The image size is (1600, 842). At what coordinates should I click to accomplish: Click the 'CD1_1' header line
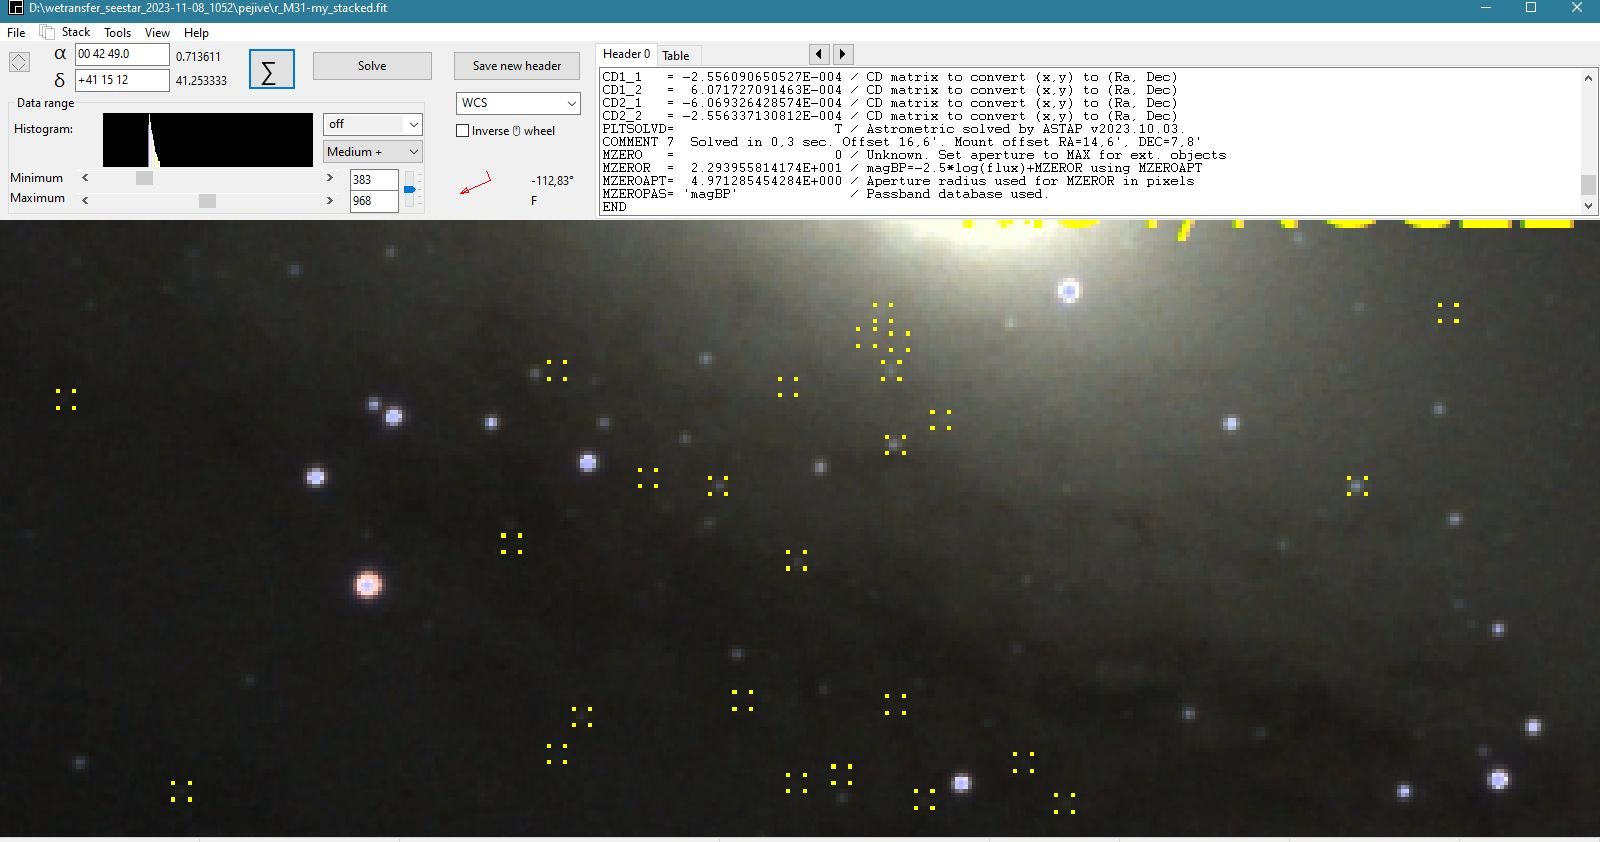(890, 77)
